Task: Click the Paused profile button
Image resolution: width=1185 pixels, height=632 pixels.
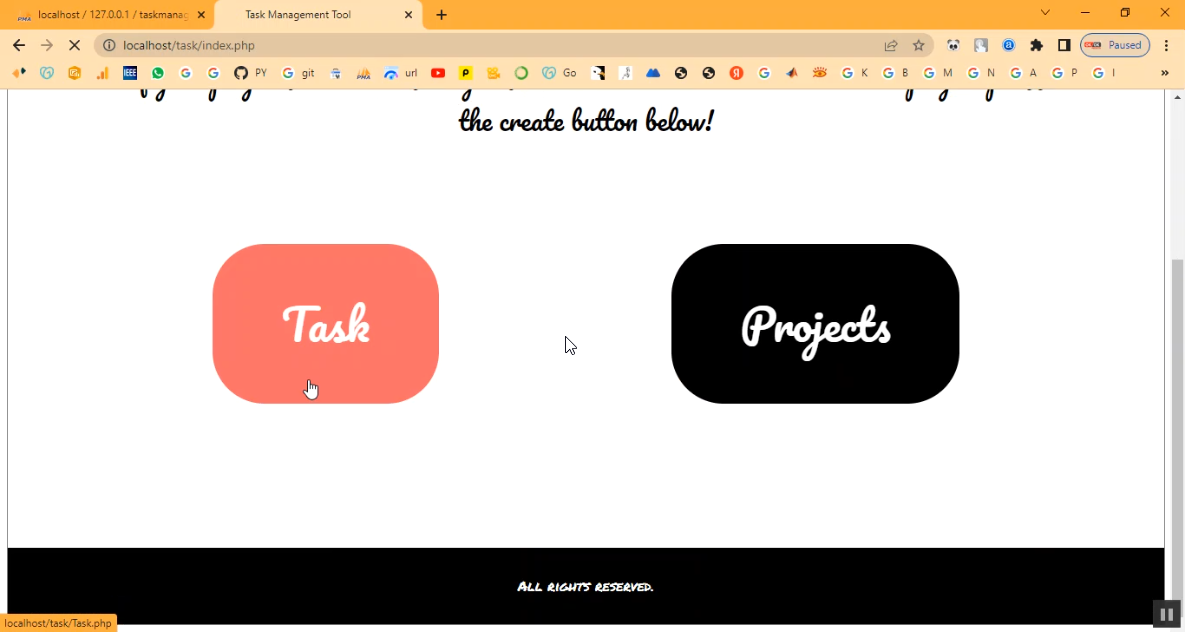Action: point(1115,45)
